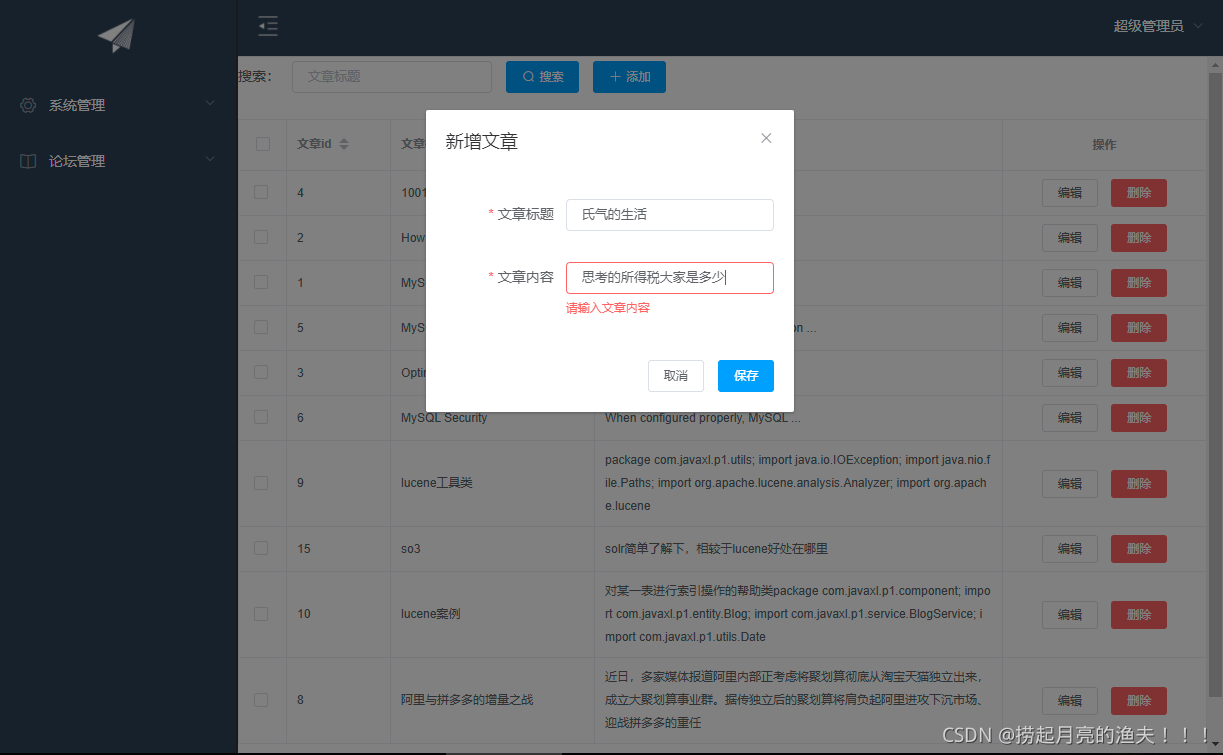
Task: Click the 取消 button in the dialog
Action: click(675, 376)
